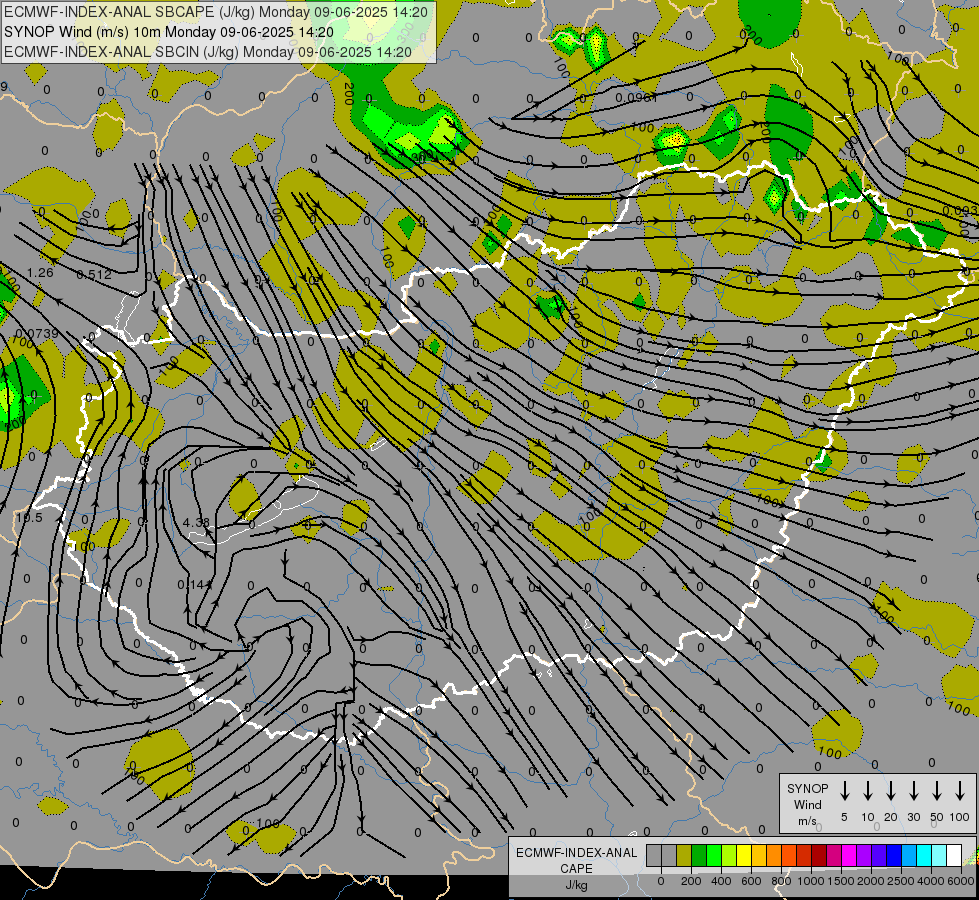Screen dimensions: 979x900
Task: Click the pure blue CAPE legend swatch
Action: pos(894,855)
